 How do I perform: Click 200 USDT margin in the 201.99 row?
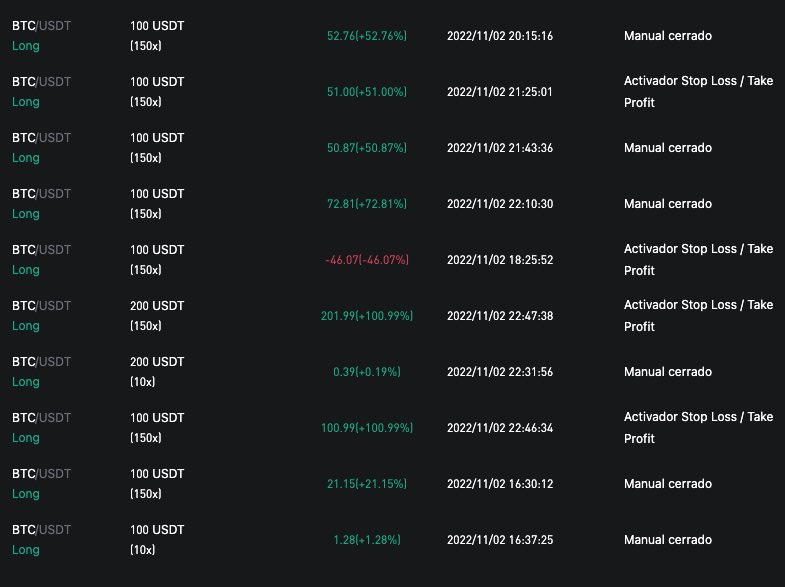(157, 306)
